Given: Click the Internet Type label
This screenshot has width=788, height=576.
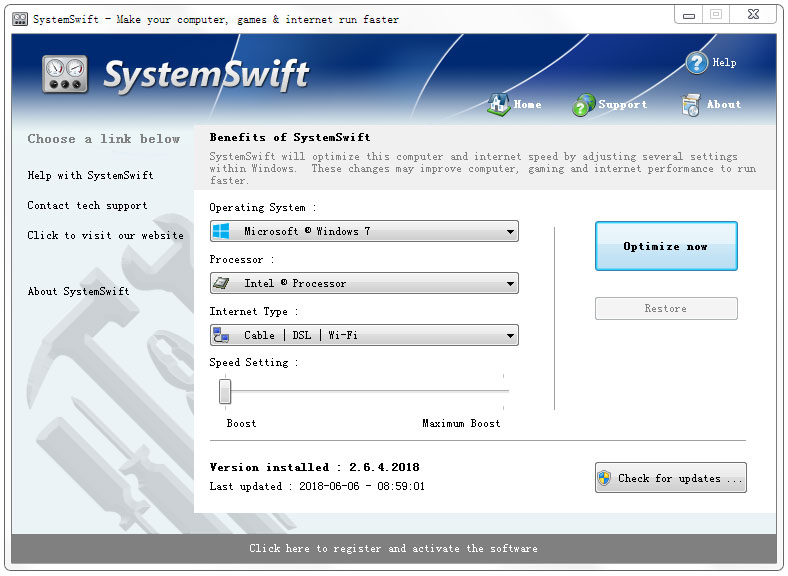Looking at the screenshot, I should (x=254, y=312).
